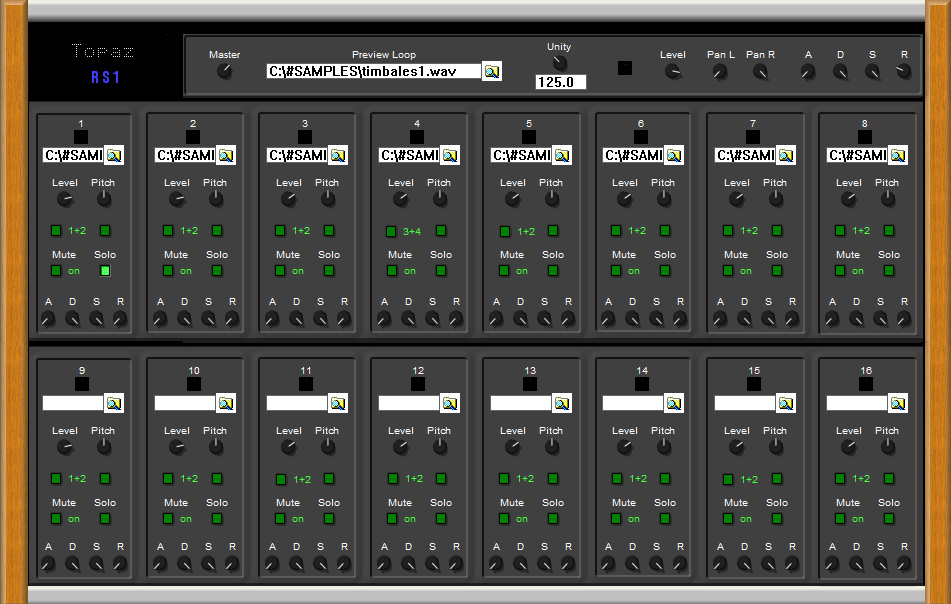Click green button right of 1+2 on pad 15
Viewport: 951px width, 604px height.
pos(777,478)
